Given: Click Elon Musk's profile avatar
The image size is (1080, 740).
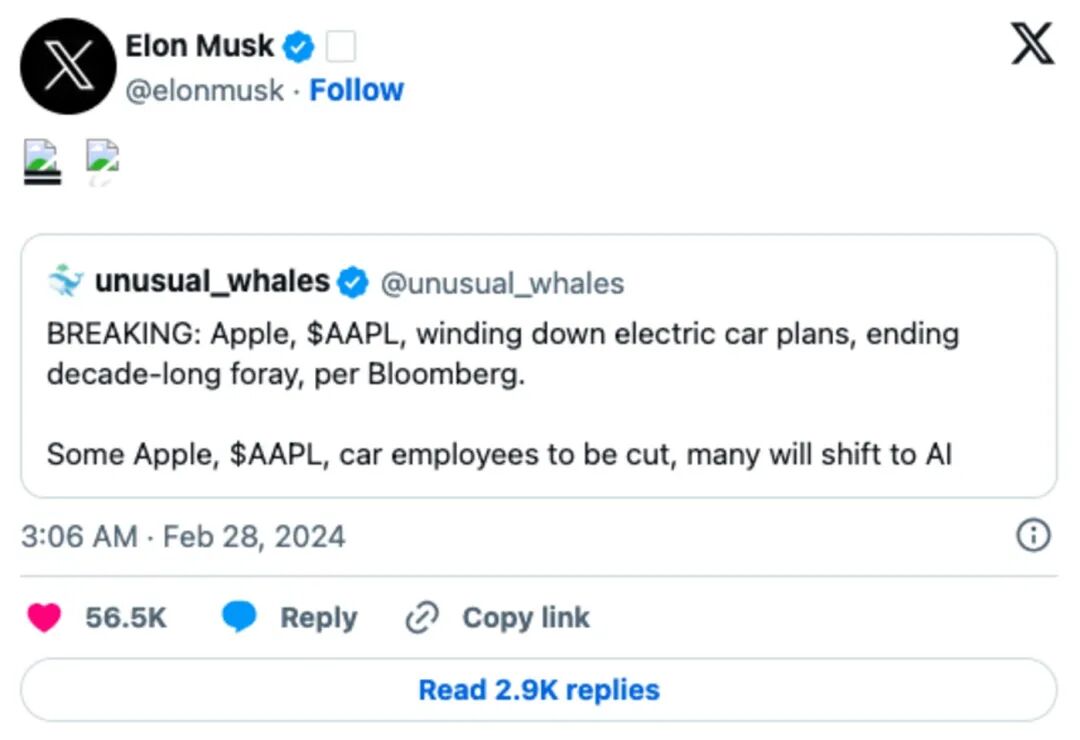Looking at the screenshot, I should click(x=68, y=66).
